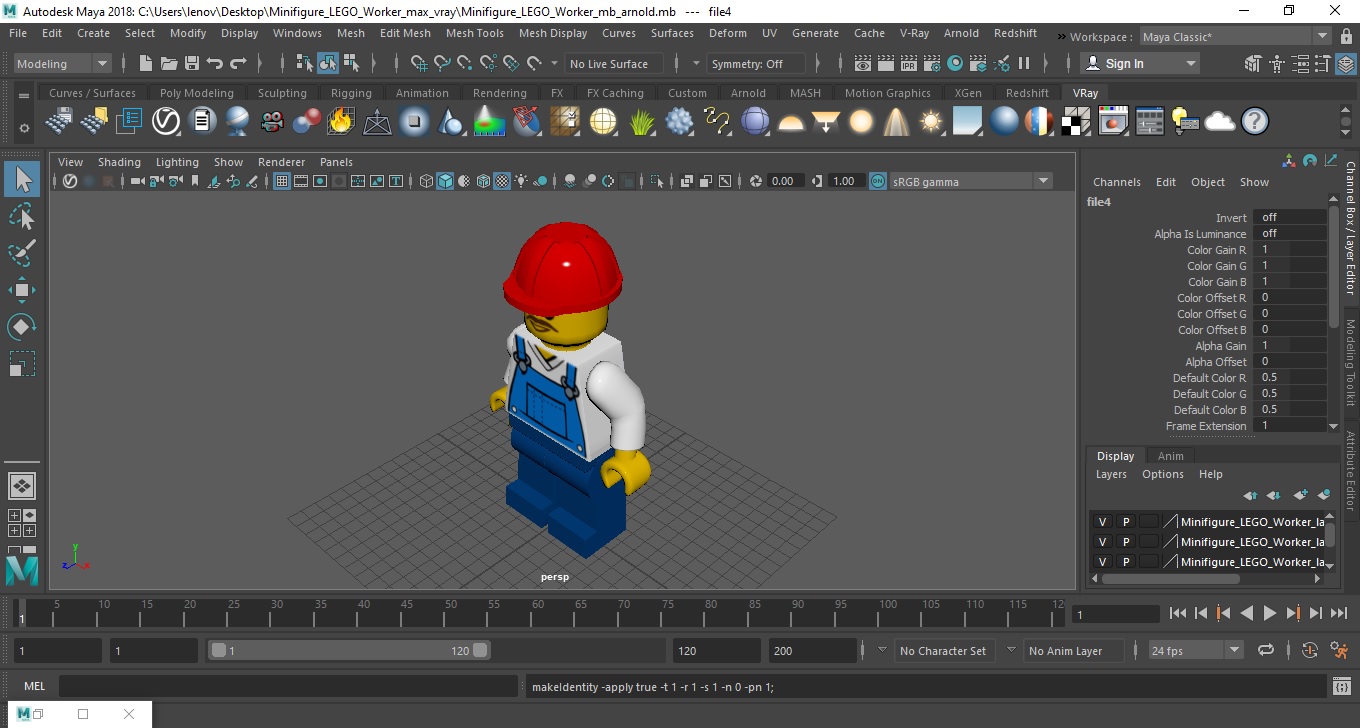Toggle snap to points icon

click(x=466, y=64)
